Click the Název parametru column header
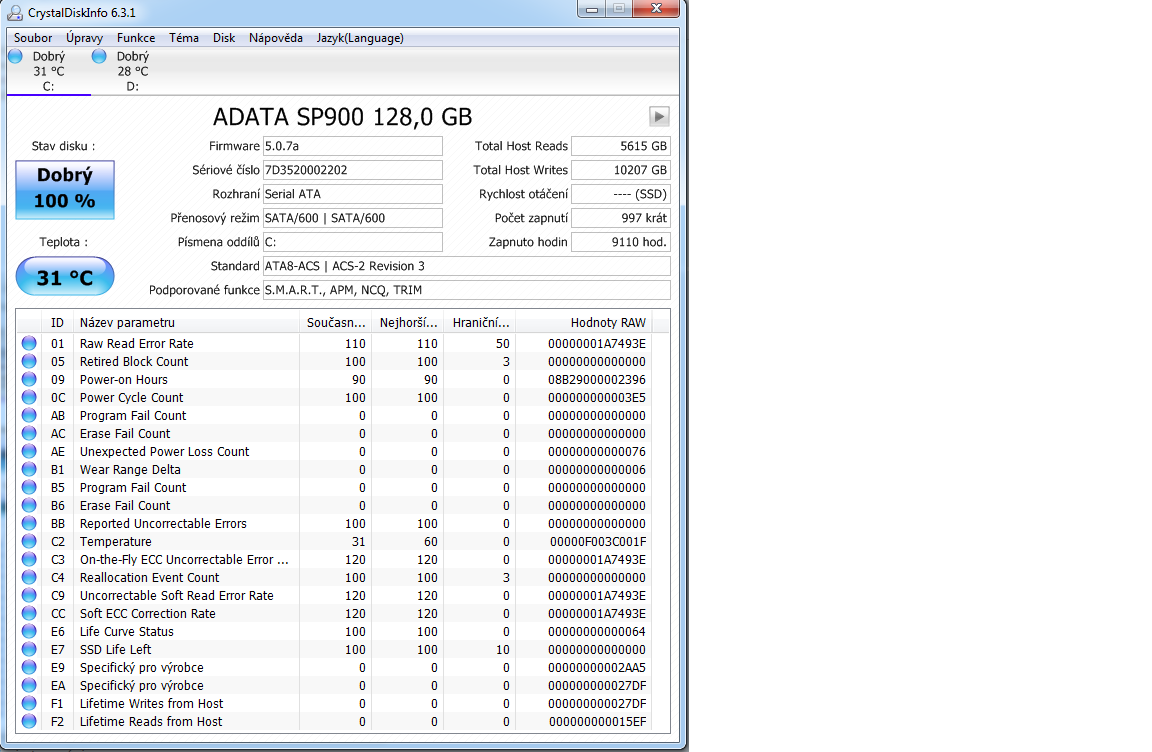 (187, 322)
